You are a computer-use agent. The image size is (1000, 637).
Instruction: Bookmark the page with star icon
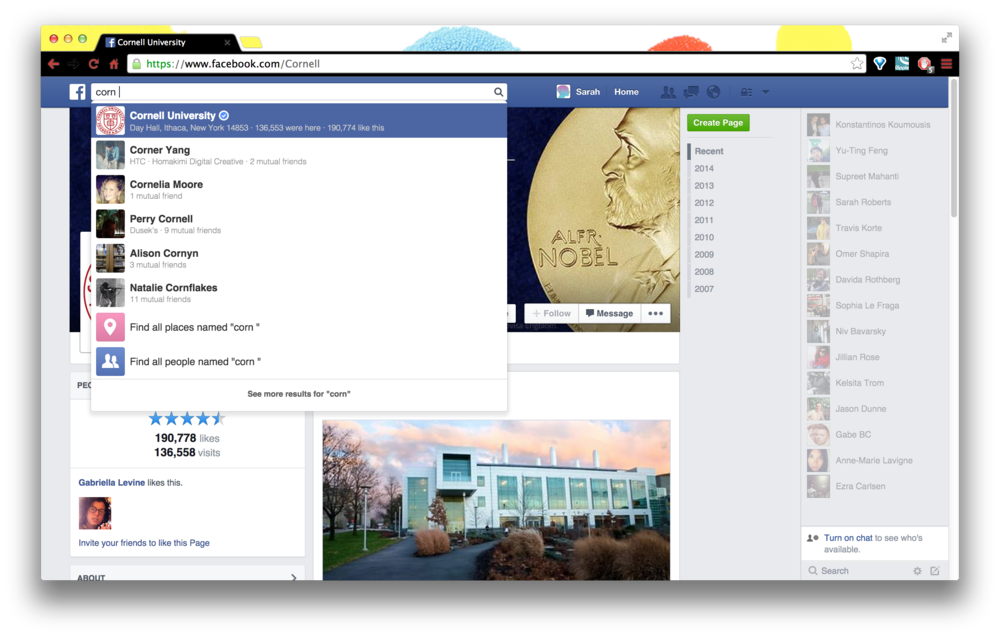(x=857, y=63)
